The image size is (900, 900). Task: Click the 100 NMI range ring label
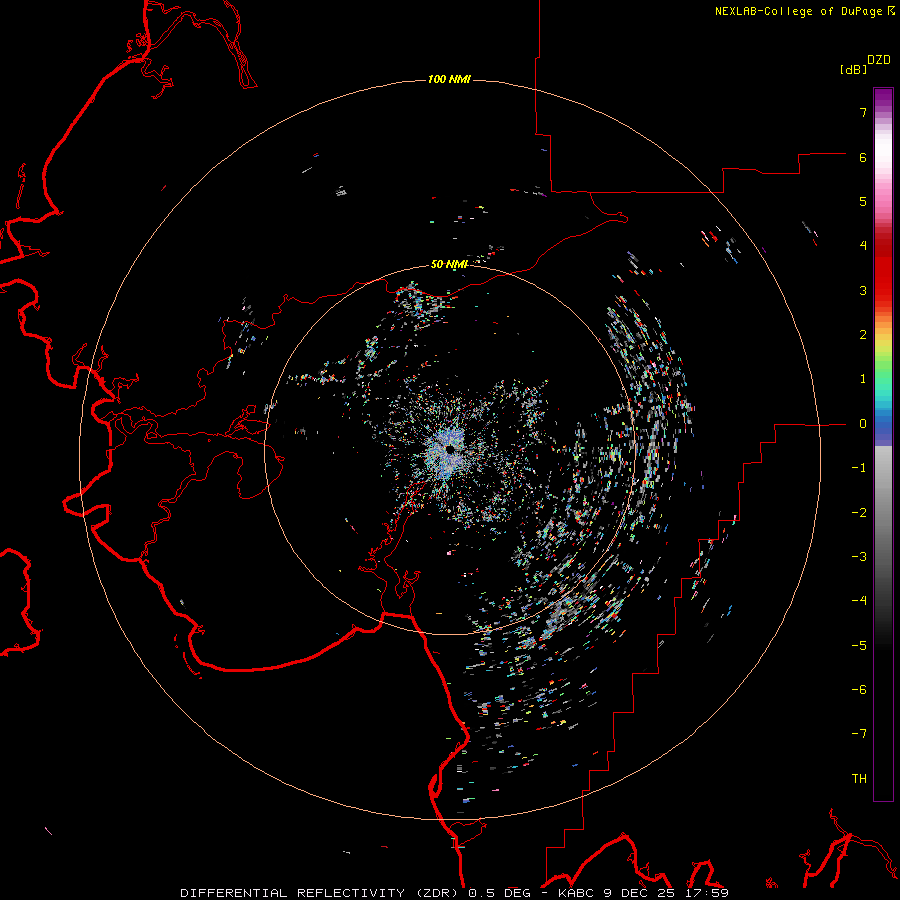click(x=449, y=79)
